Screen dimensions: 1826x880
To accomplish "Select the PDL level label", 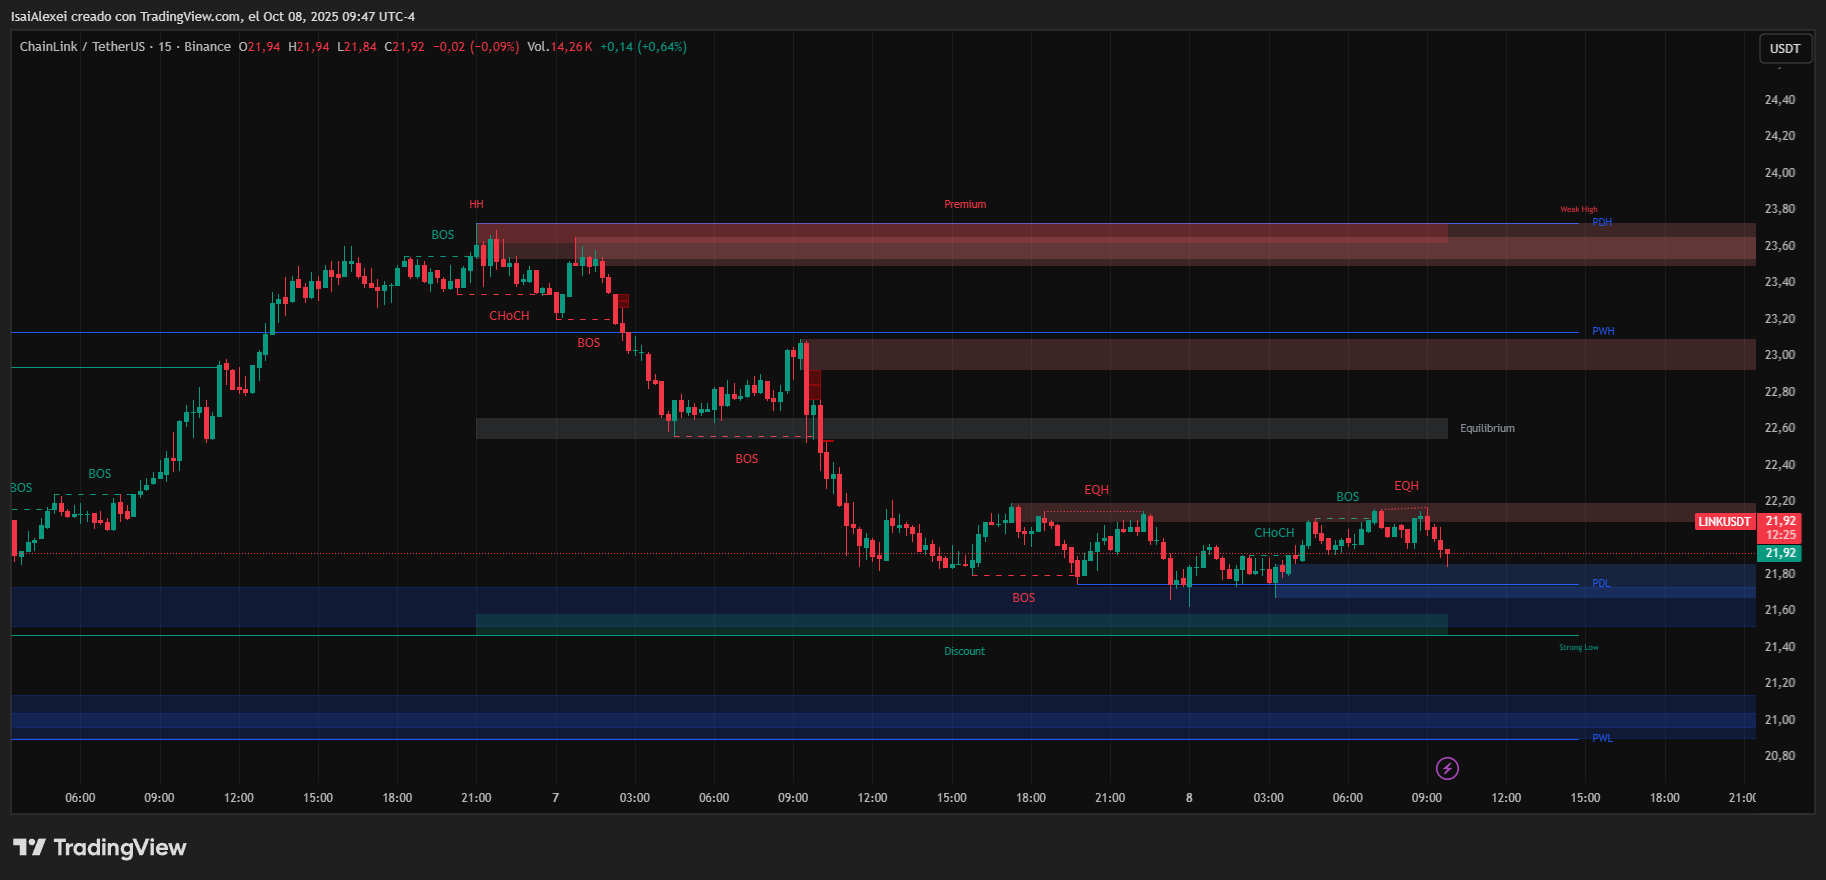I will click(1601, 584).
